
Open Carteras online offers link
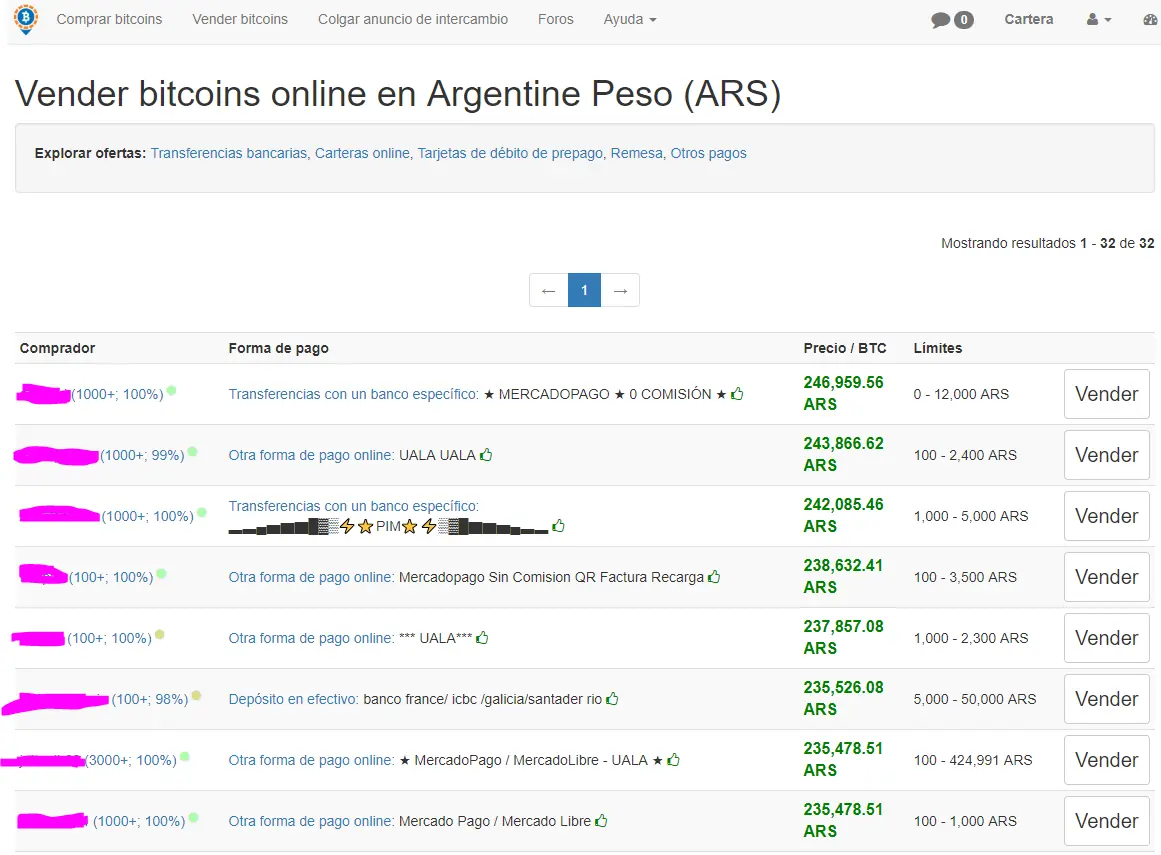[362, 153]
